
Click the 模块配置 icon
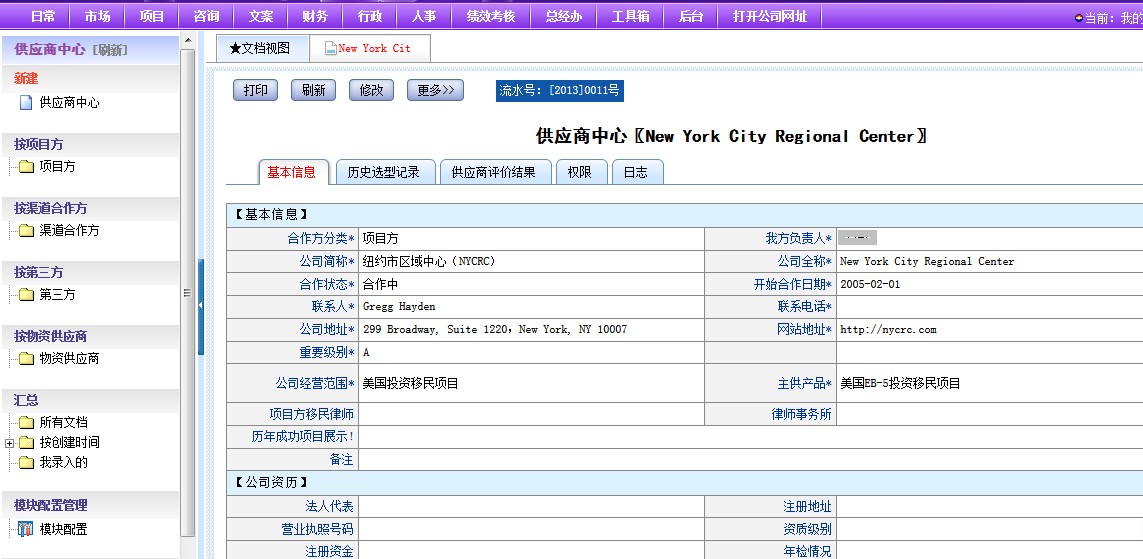[x=26, y=529]
